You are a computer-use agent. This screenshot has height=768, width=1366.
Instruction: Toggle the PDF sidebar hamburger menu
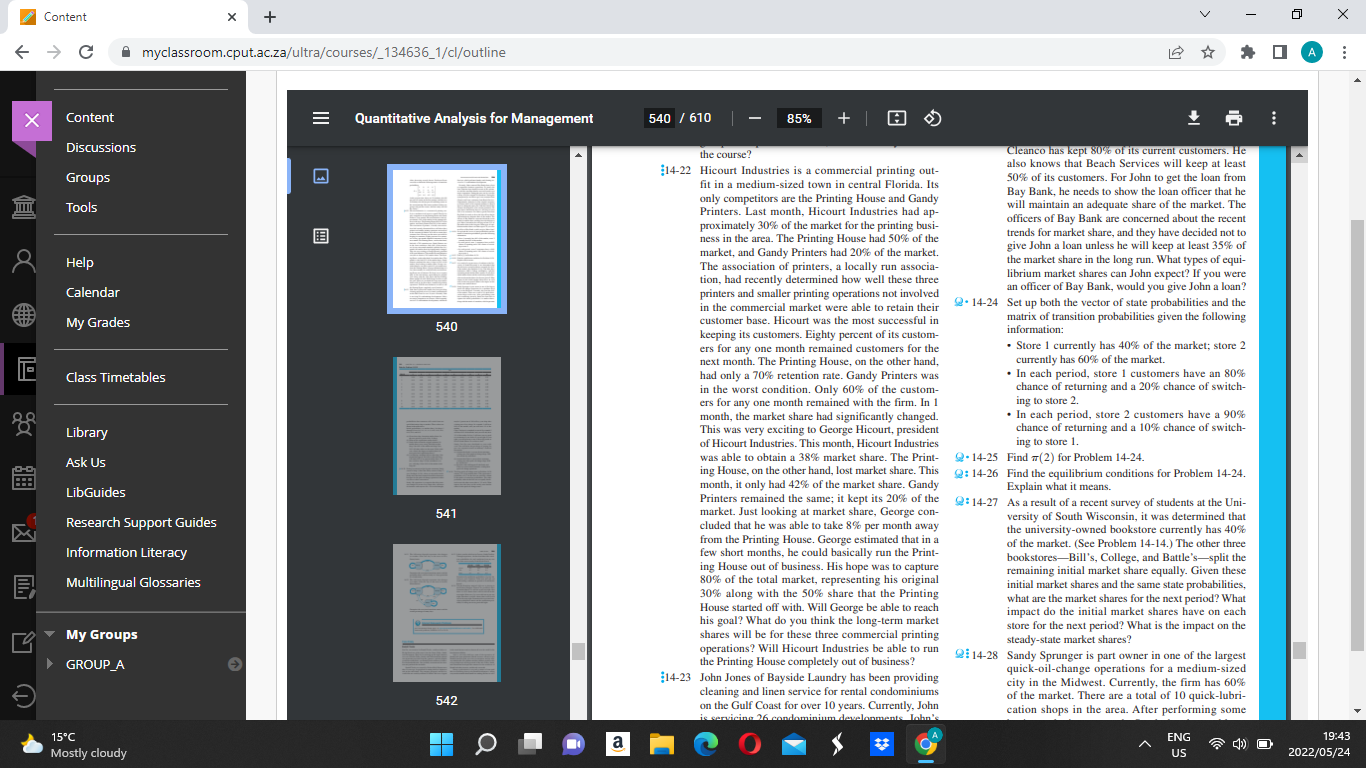[x=321, y=118]
